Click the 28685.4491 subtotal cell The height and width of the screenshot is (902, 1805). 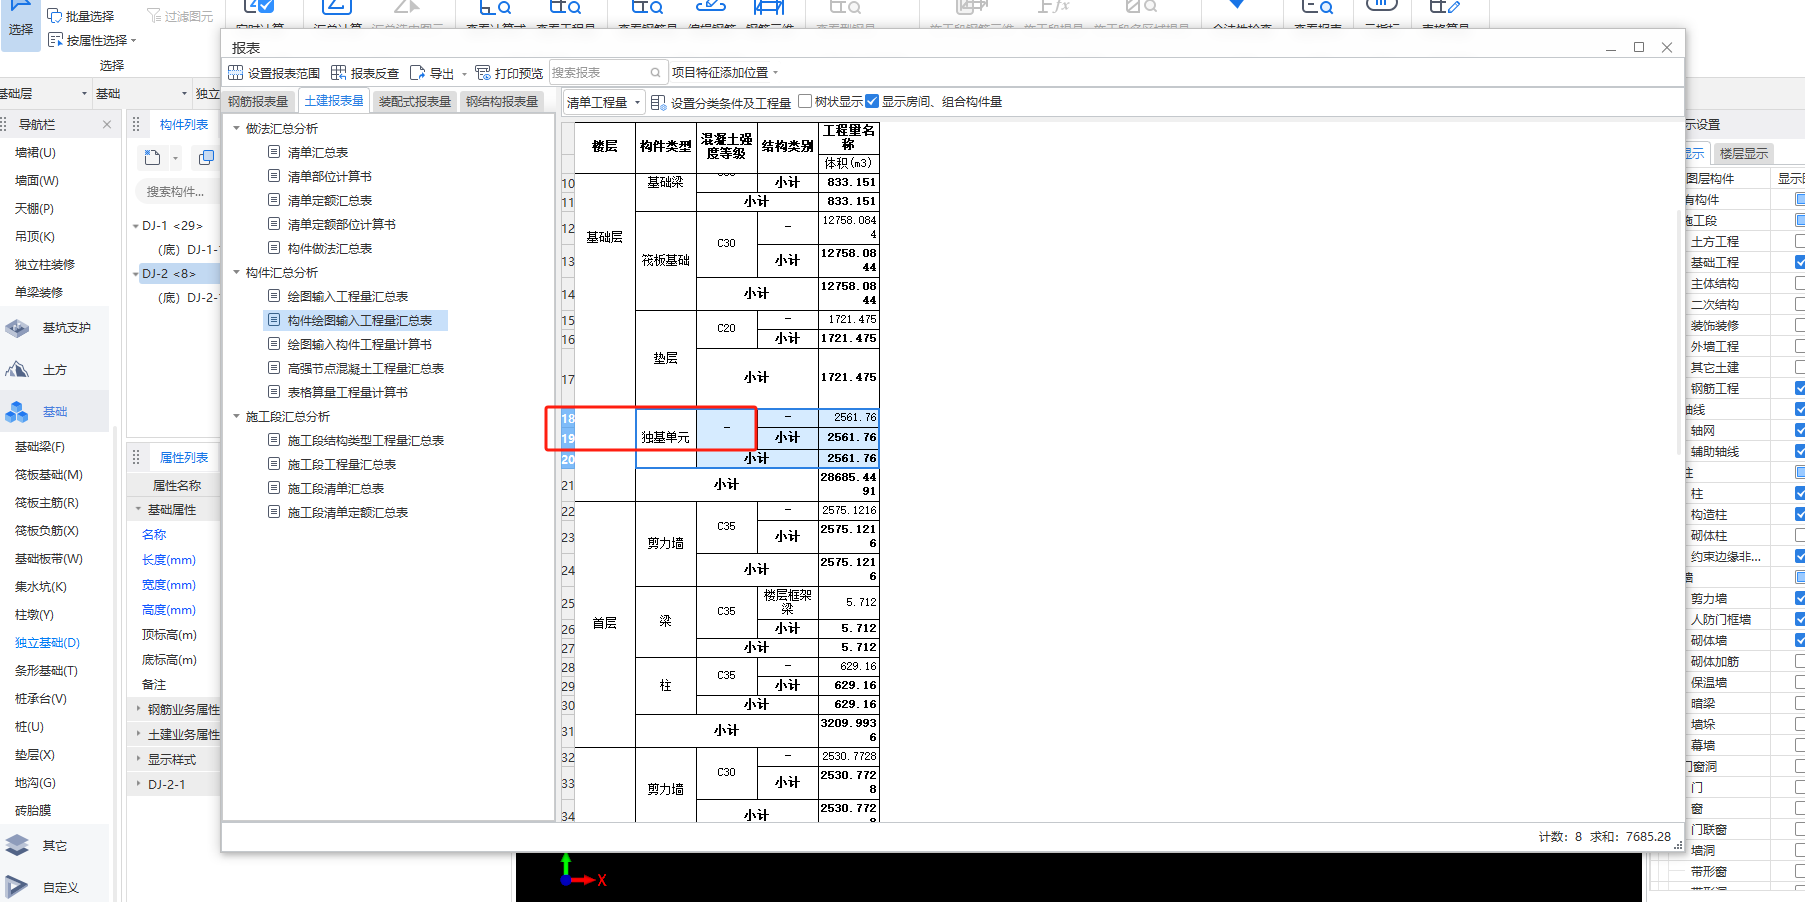[x=850, y=484]
